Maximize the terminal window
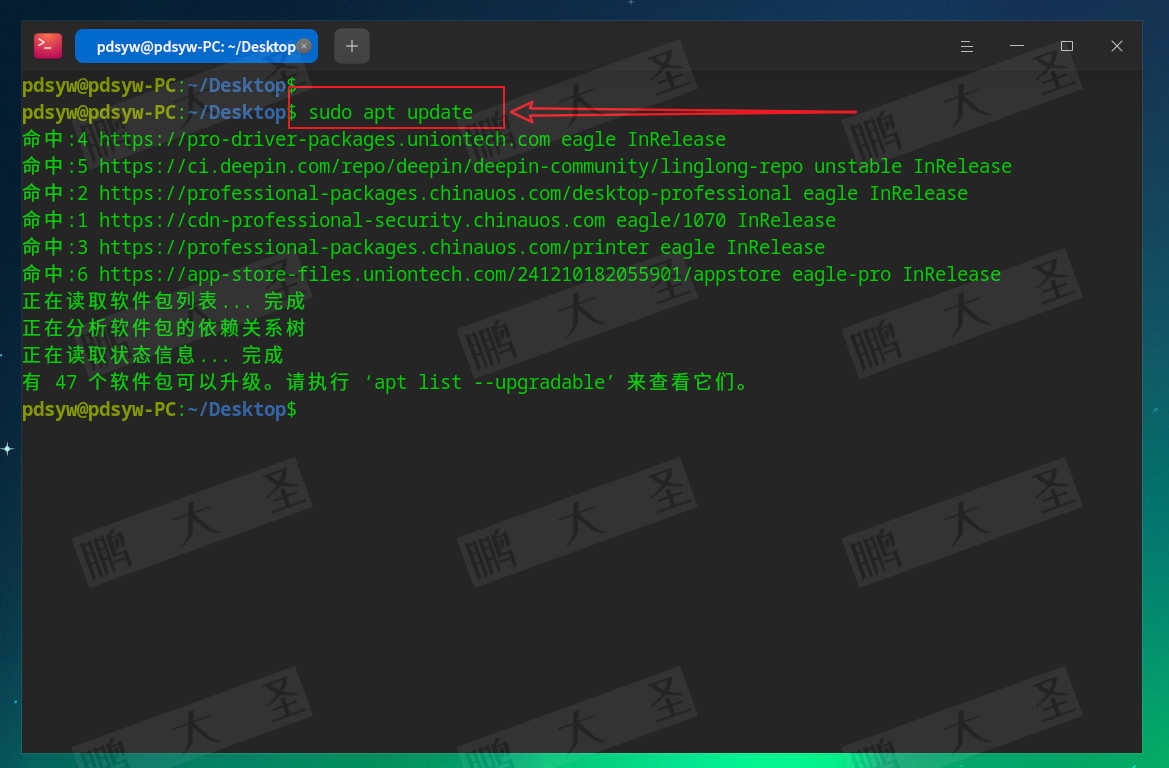The image size is (1169, 768). [x=1066, y=46]
